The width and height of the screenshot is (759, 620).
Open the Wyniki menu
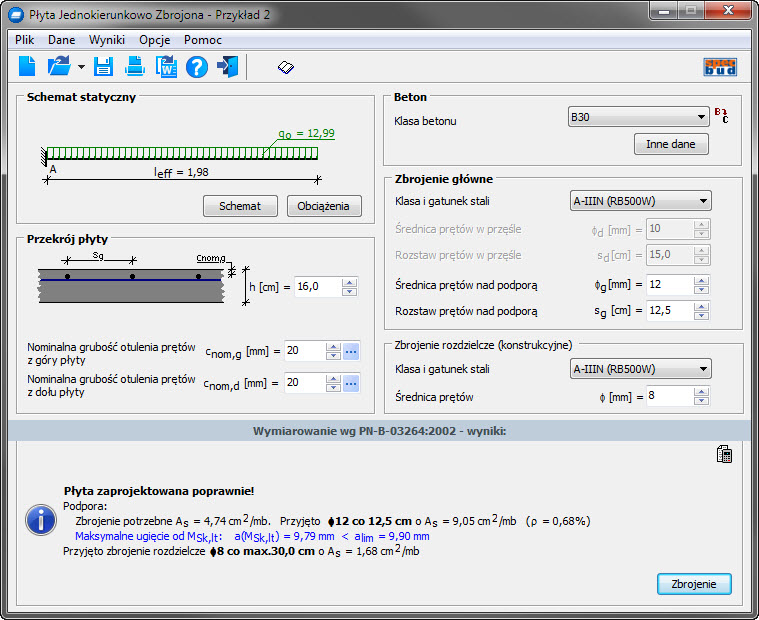(106, 40)
